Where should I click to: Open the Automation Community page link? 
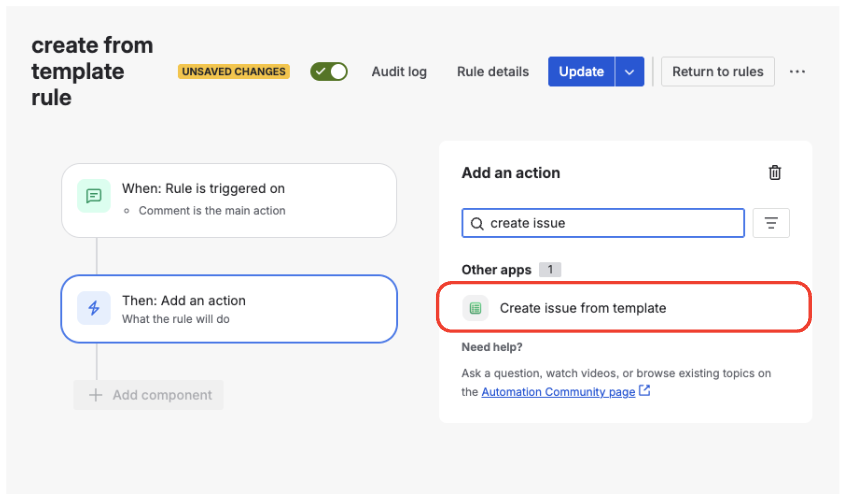click(x=558, y=392)
